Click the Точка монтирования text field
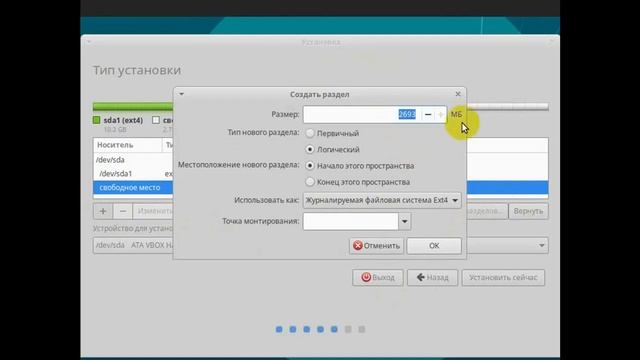 click(351, 221)
